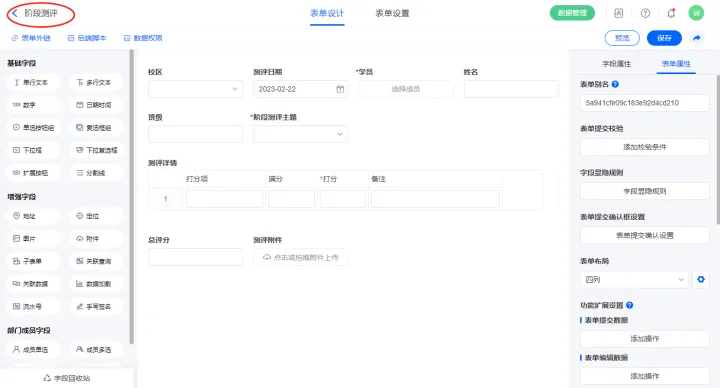Click 添加校验条件 button
Screen dimensions: 720x388
(645, 147)
